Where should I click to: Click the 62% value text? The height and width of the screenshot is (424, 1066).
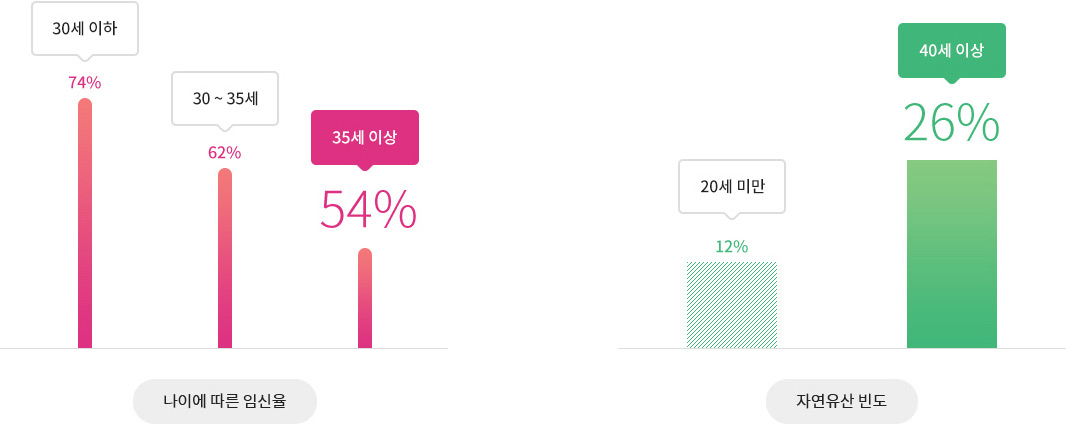(x=225, y=153)
